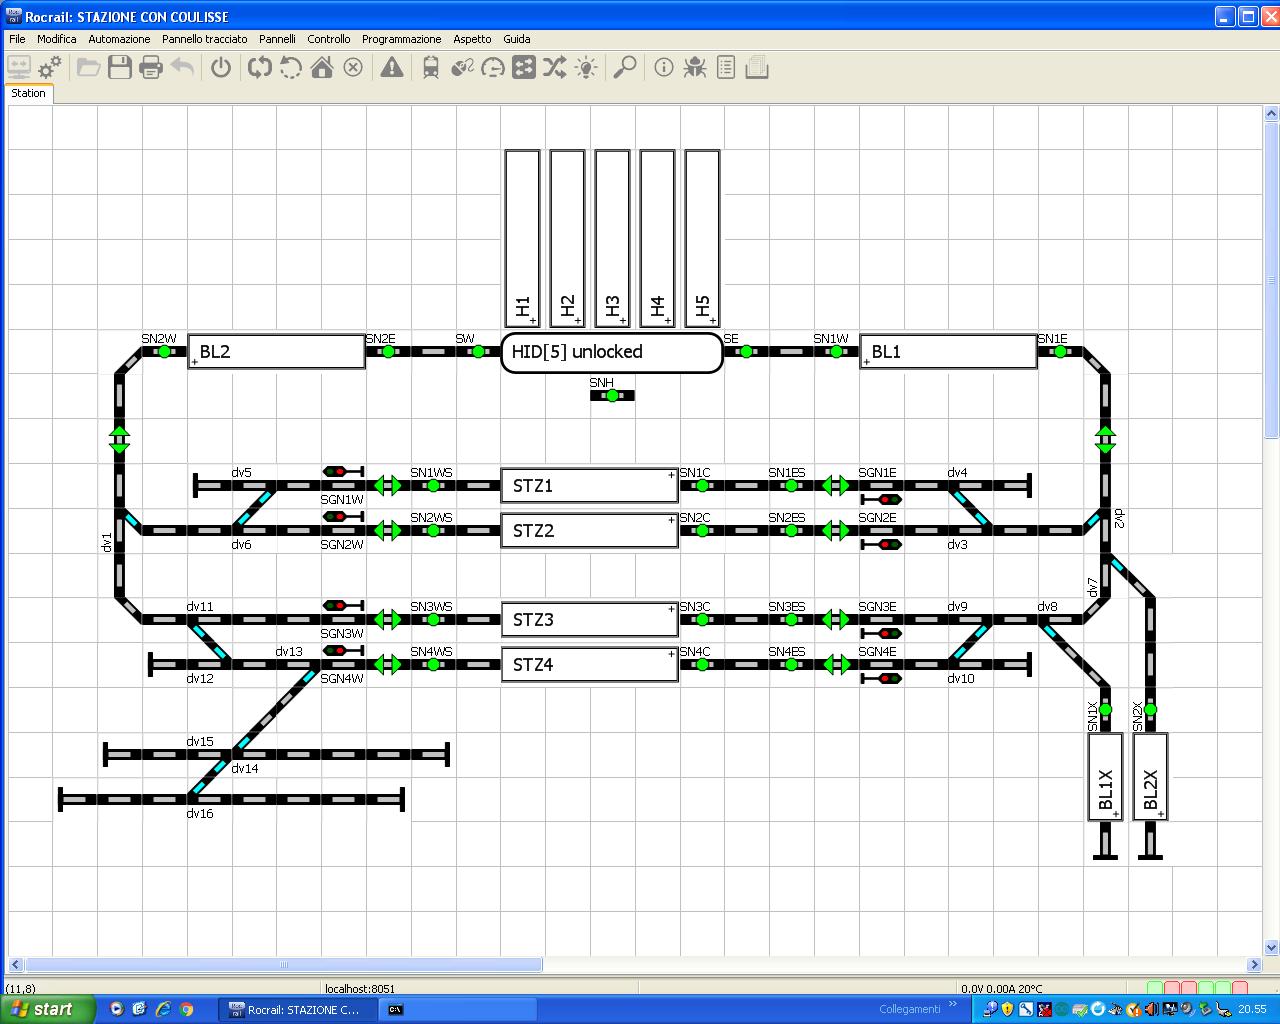Open the Controllo menu

tap(329, 39)
